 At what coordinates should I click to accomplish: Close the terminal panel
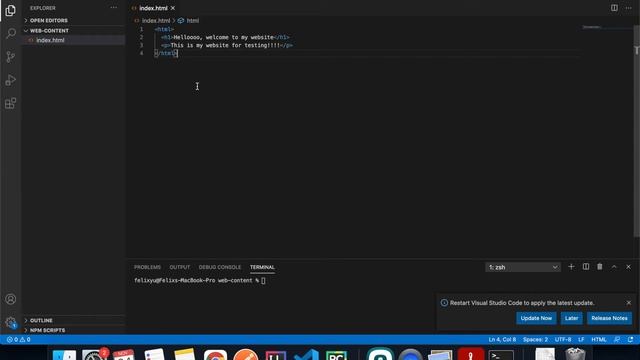click(629, 267)
